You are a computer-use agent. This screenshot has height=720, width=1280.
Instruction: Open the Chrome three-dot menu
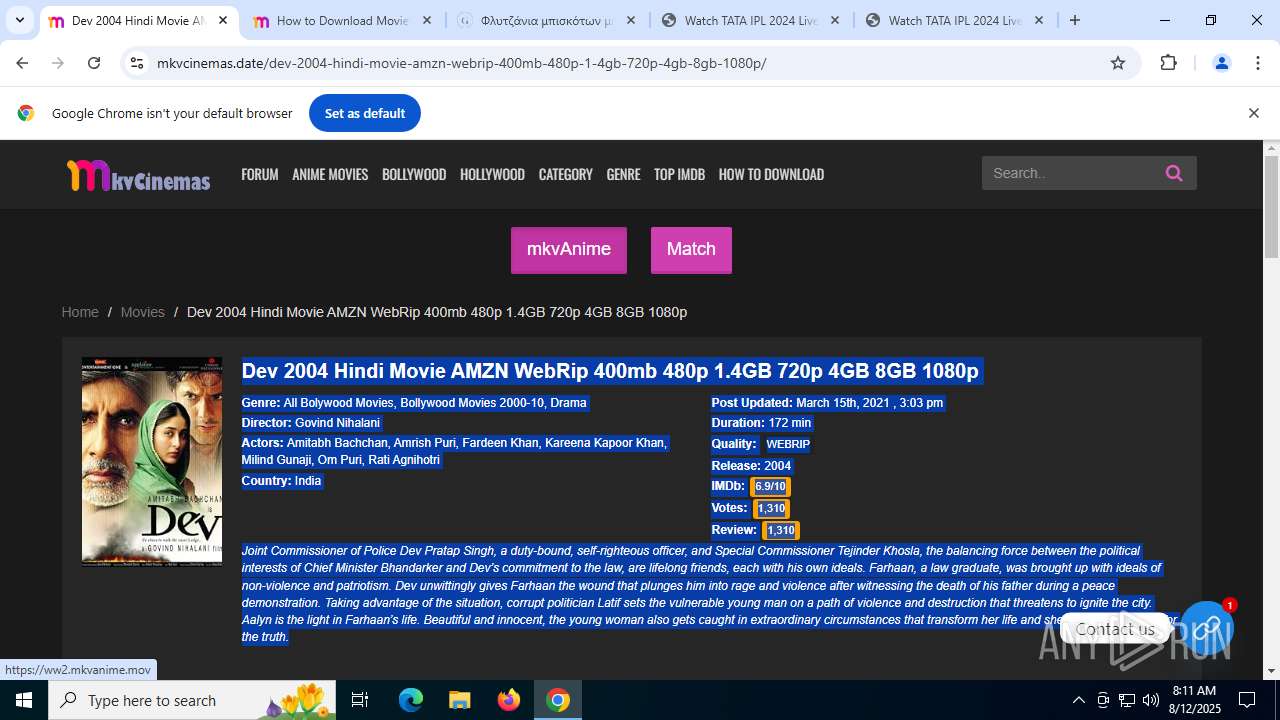[1258, 63]
